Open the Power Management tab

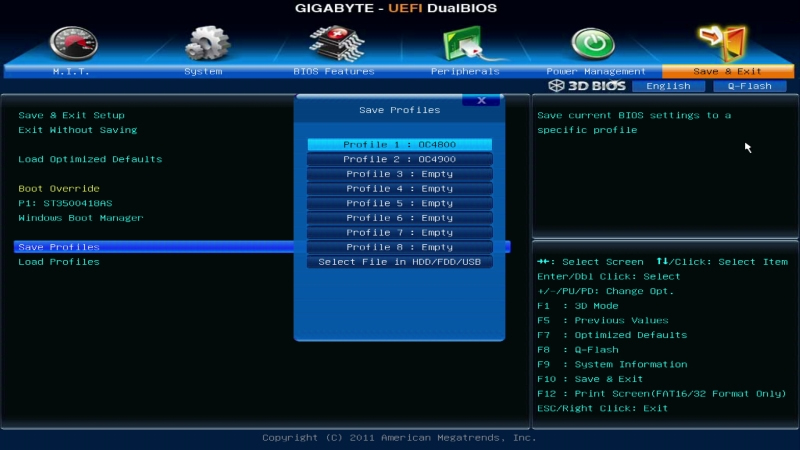tap(596, 71)
